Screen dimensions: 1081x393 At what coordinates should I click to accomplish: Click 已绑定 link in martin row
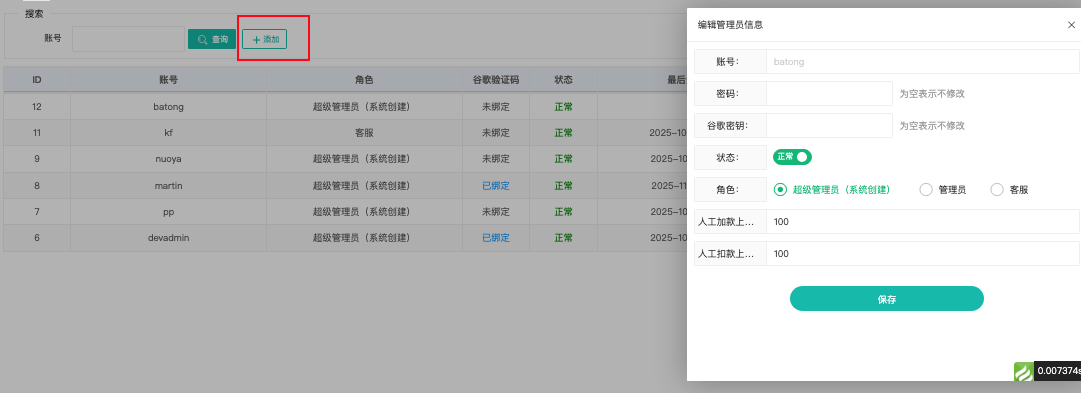point(496,185)
